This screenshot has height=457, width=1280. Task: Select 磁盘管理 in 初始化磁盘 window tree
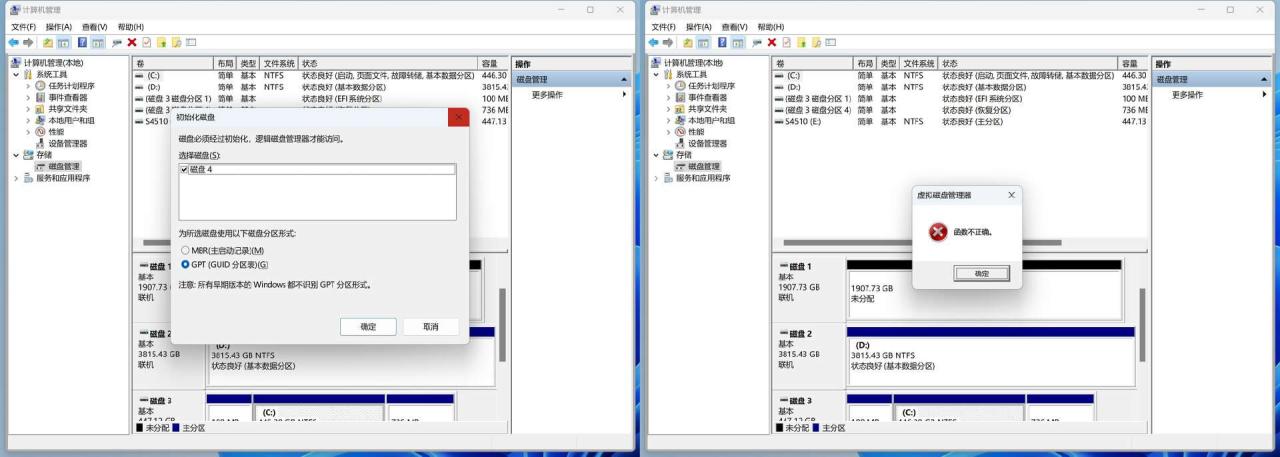[64, 166]
